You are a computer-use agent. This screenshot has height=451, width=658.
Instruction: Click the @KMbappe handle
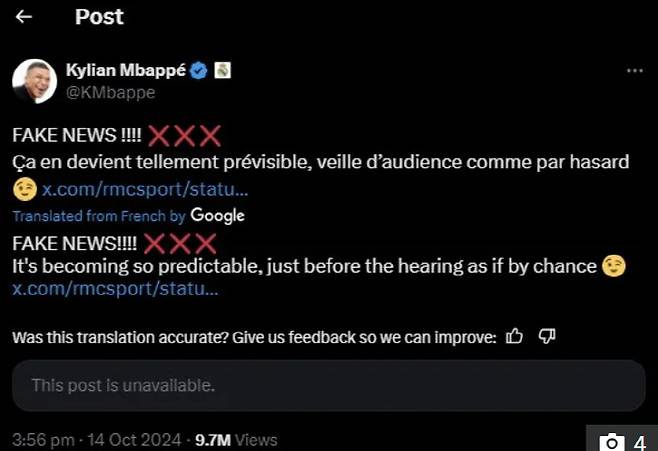[110, 92]
